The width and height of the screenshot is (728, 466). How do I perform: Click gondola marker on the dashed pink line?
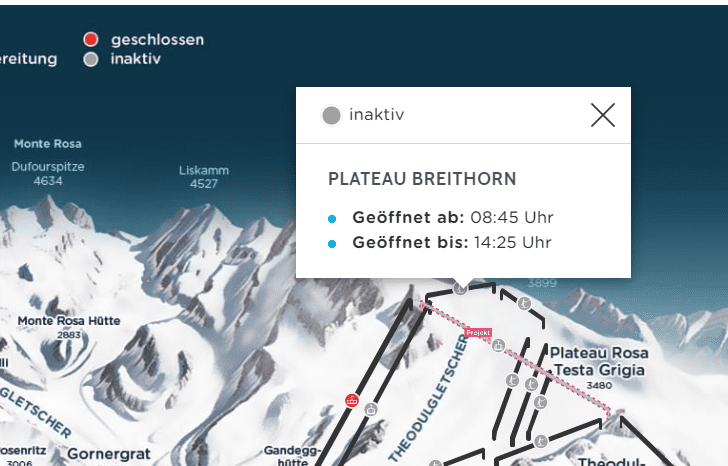(x=498, y=346)
